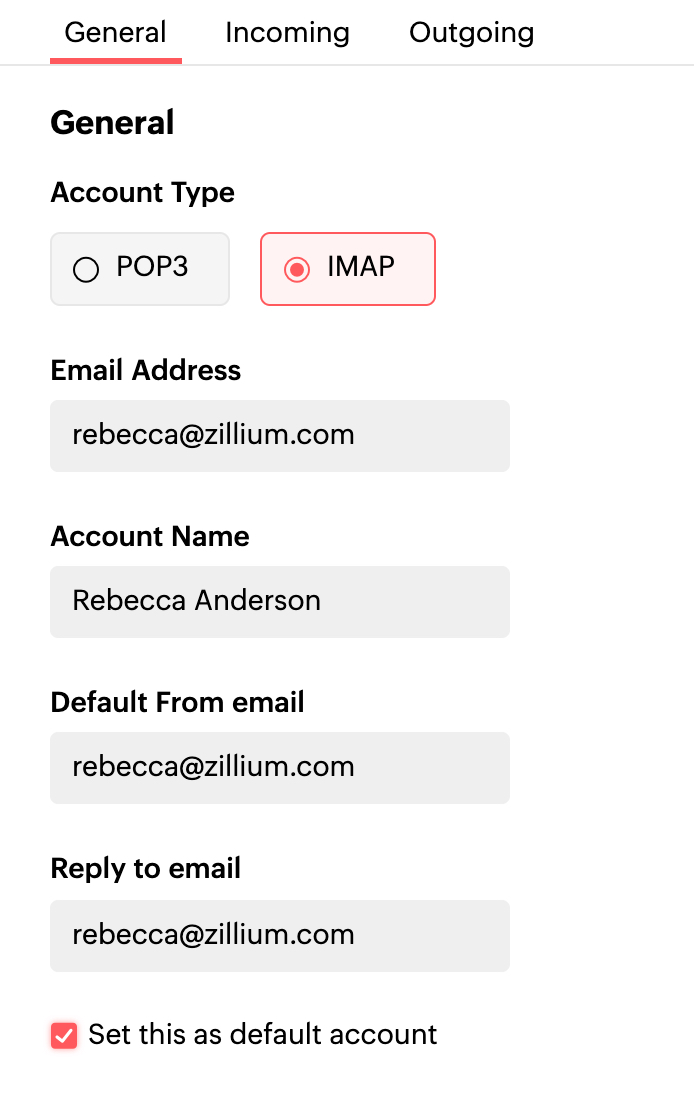Open the Incoming tab

point(287,33)
